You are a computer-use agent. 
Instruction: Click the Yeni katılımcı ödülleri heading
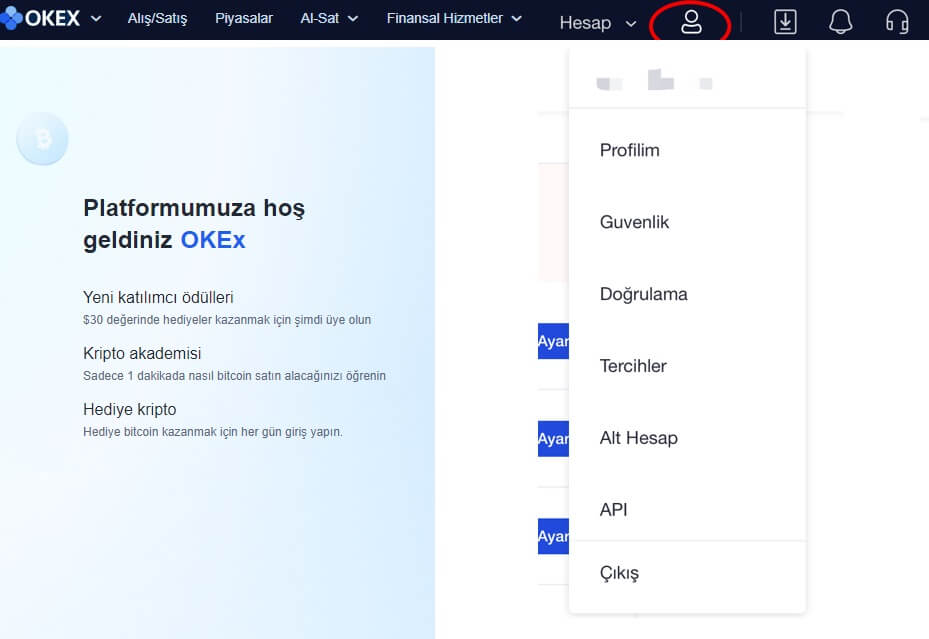coord(158,297)
